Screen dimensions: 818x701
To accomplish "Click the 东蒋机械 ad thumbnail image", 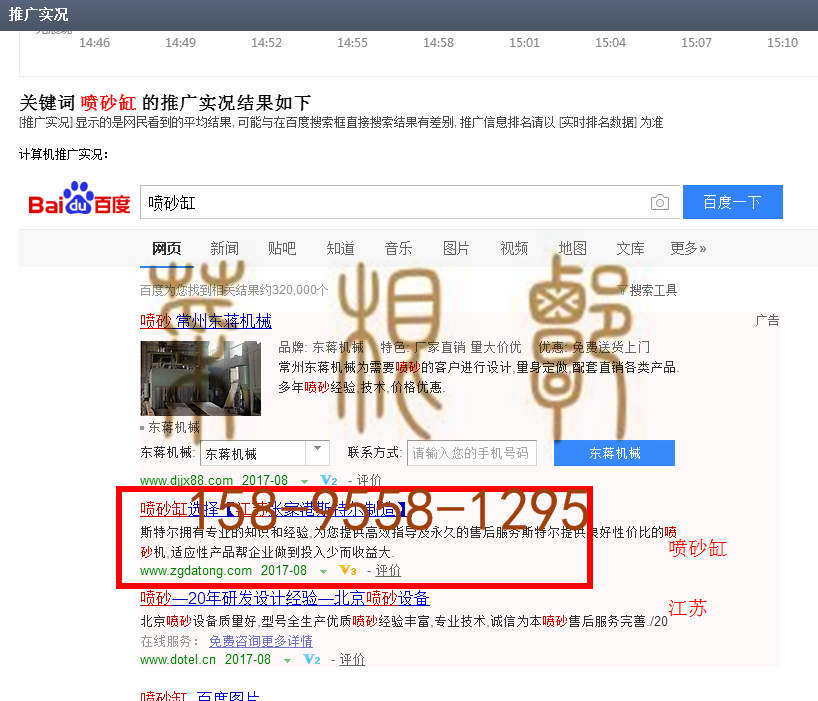I will pos(201,378).
